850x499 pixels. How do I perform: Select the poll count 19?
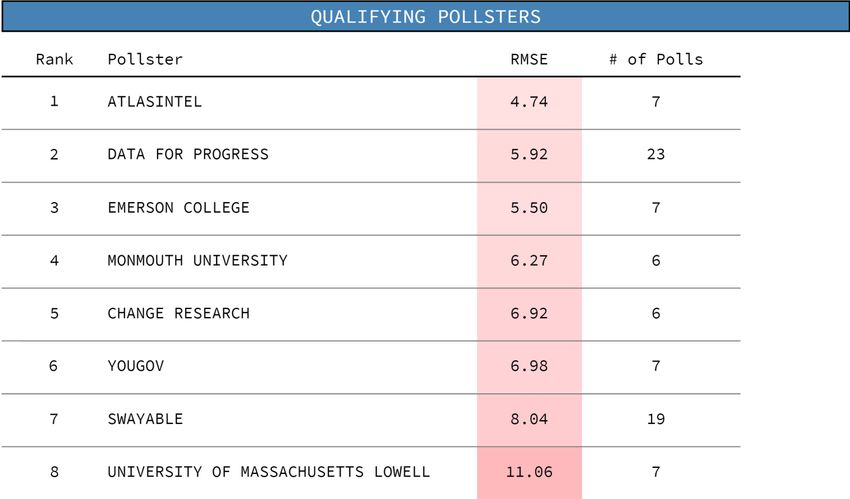656,419
